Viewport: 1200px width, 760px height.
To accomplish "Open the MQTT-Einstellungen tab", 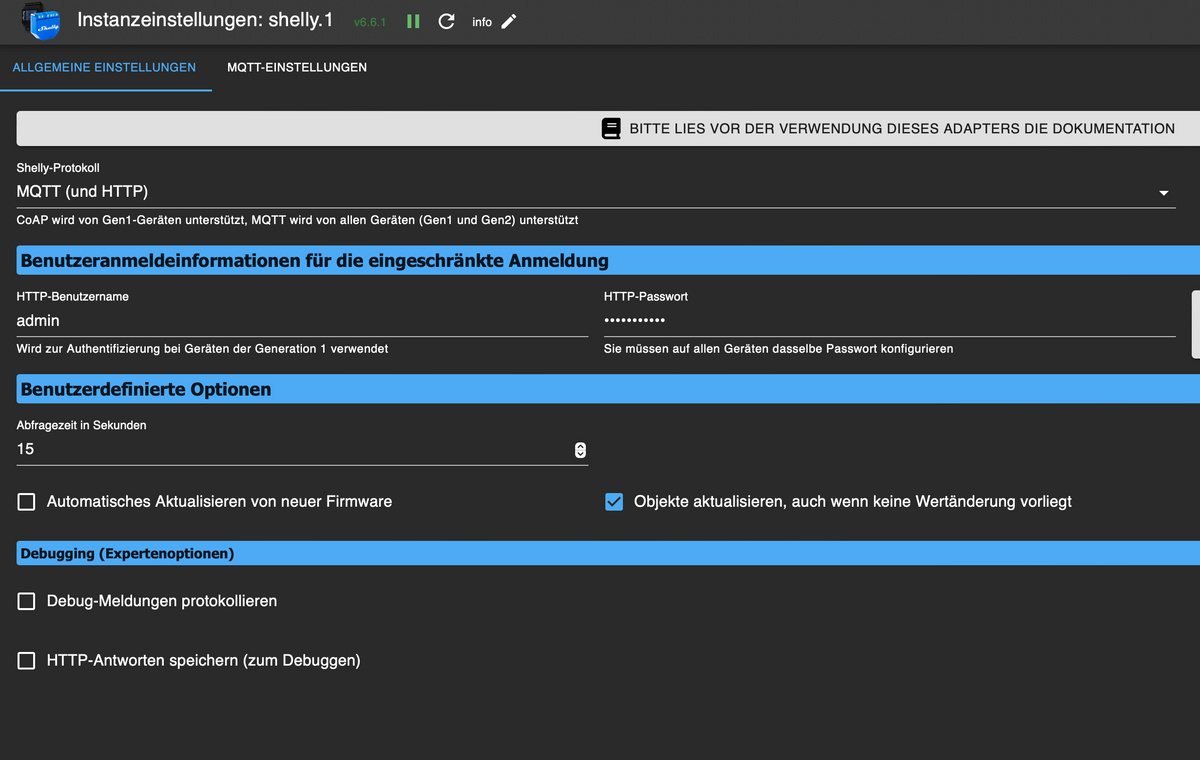I will 297,67.
